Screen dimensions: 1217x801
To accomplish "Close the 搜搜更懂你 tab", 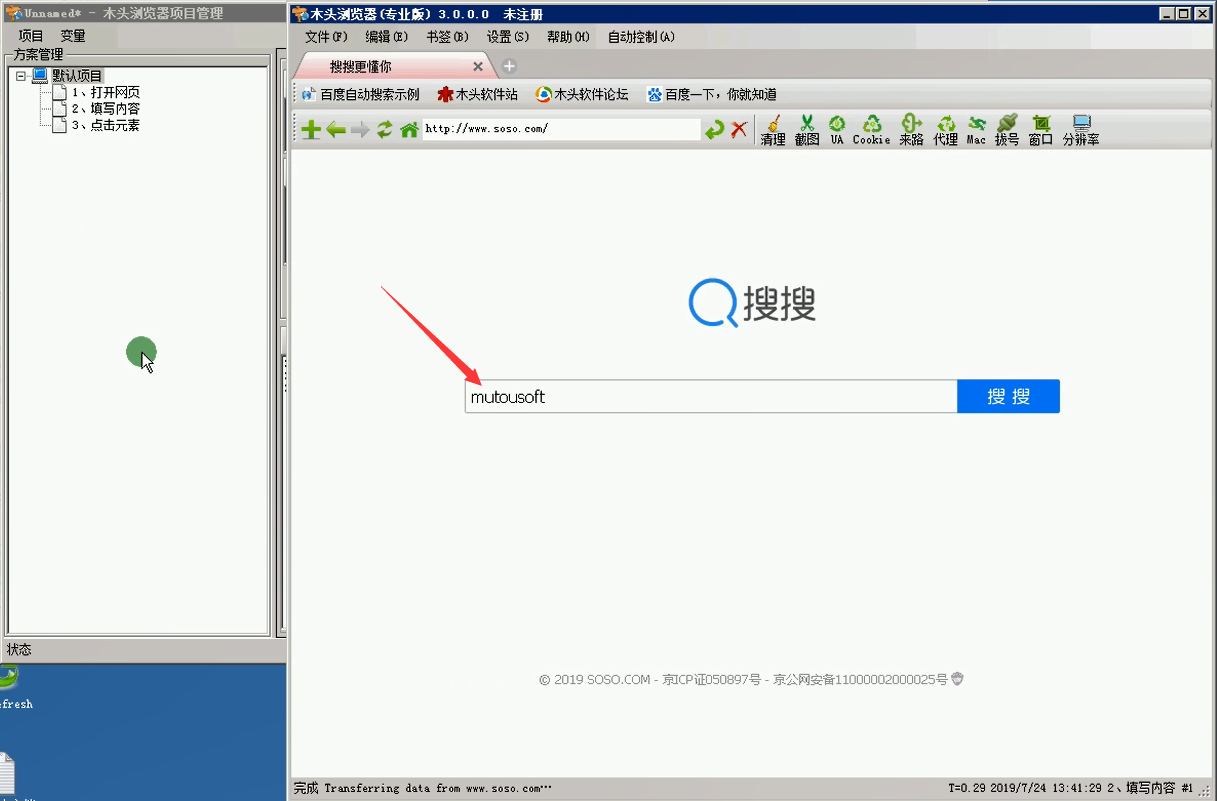I will tap(478, 66).
